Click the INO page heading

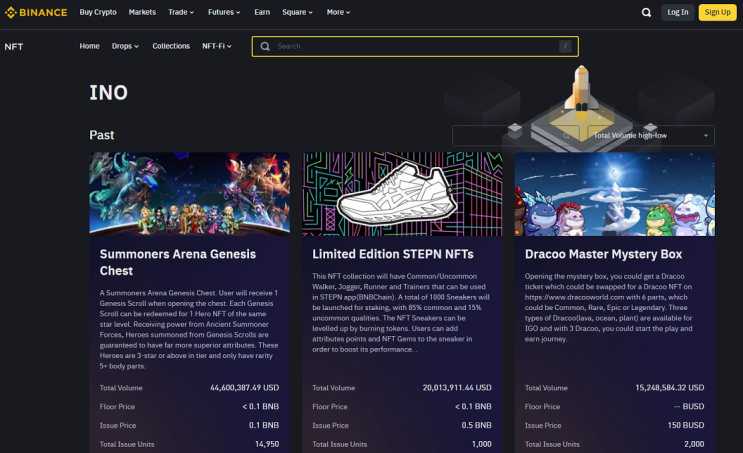(109, 93)
